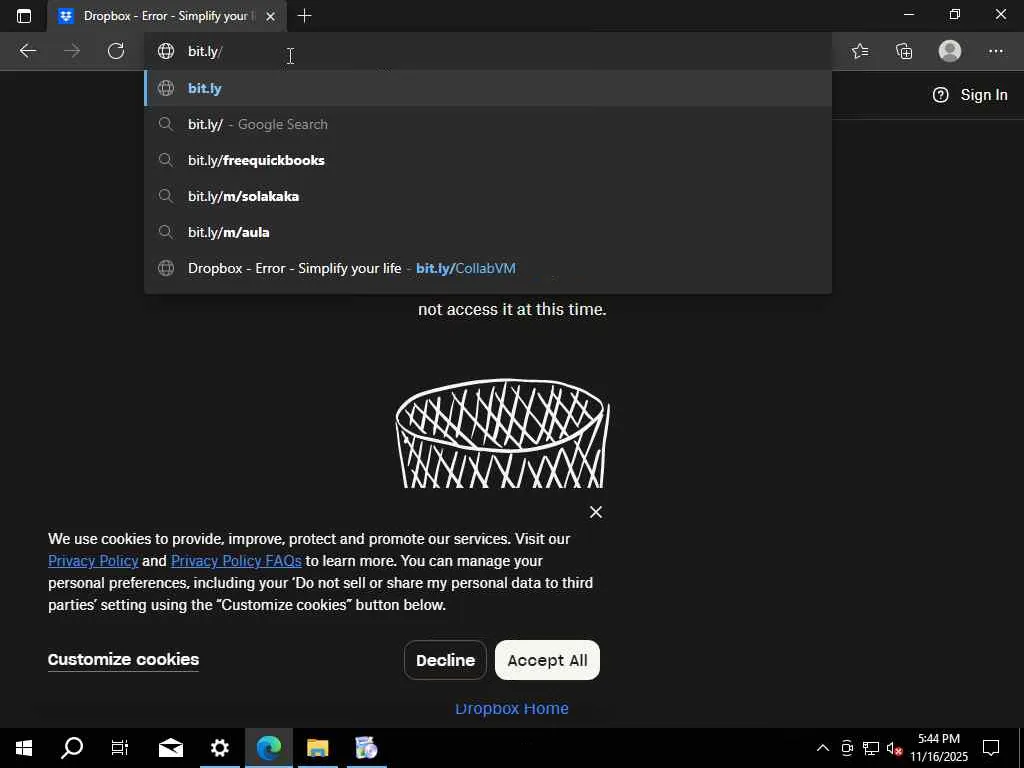Open the Privacy Policy link
Image resolution: width=1024 pixels, height=768 pixels.
(x=93, y=561)
